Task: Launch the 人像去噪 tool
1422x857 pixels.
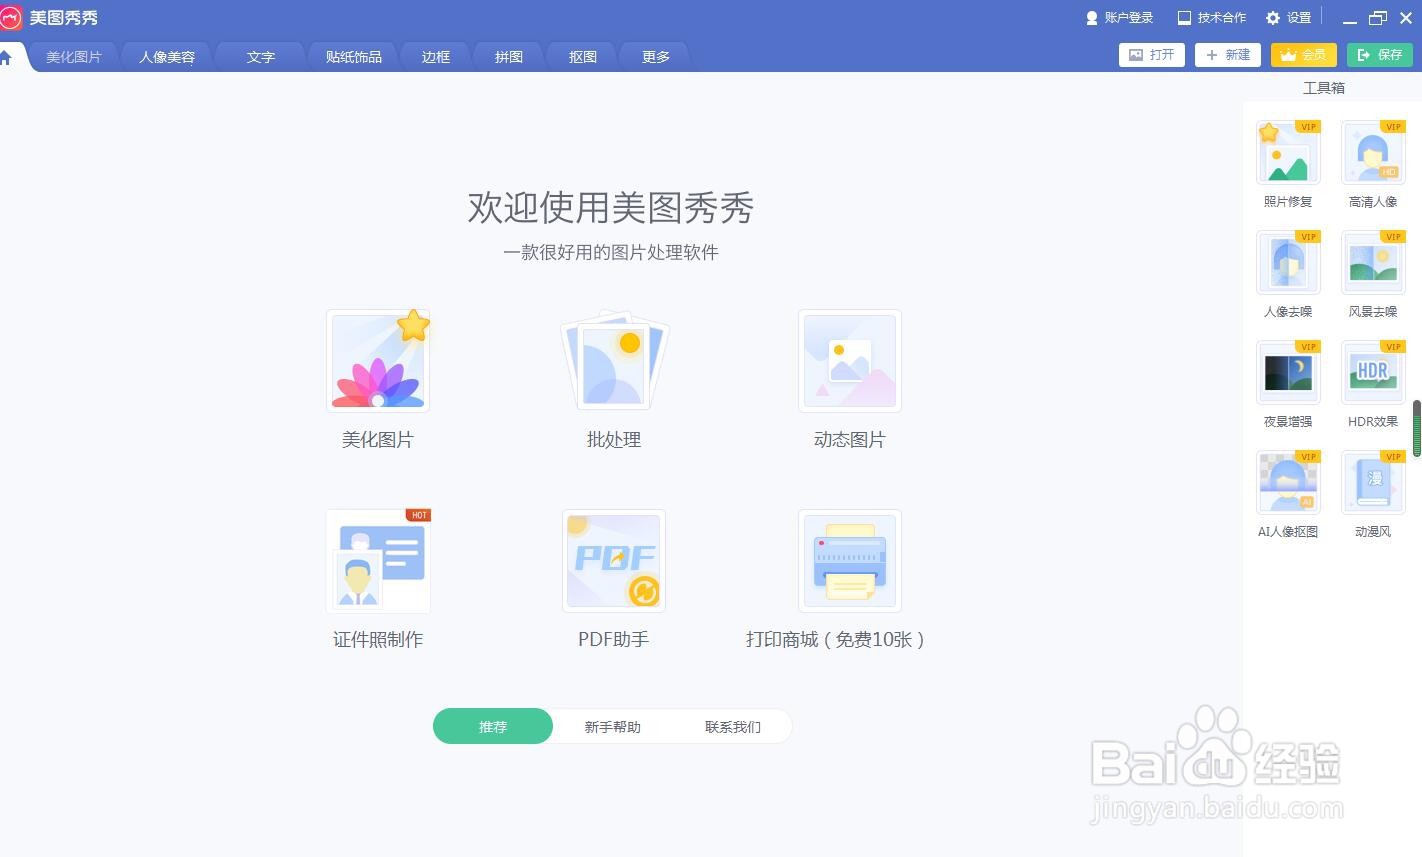Action: (x=1288, y=272)
